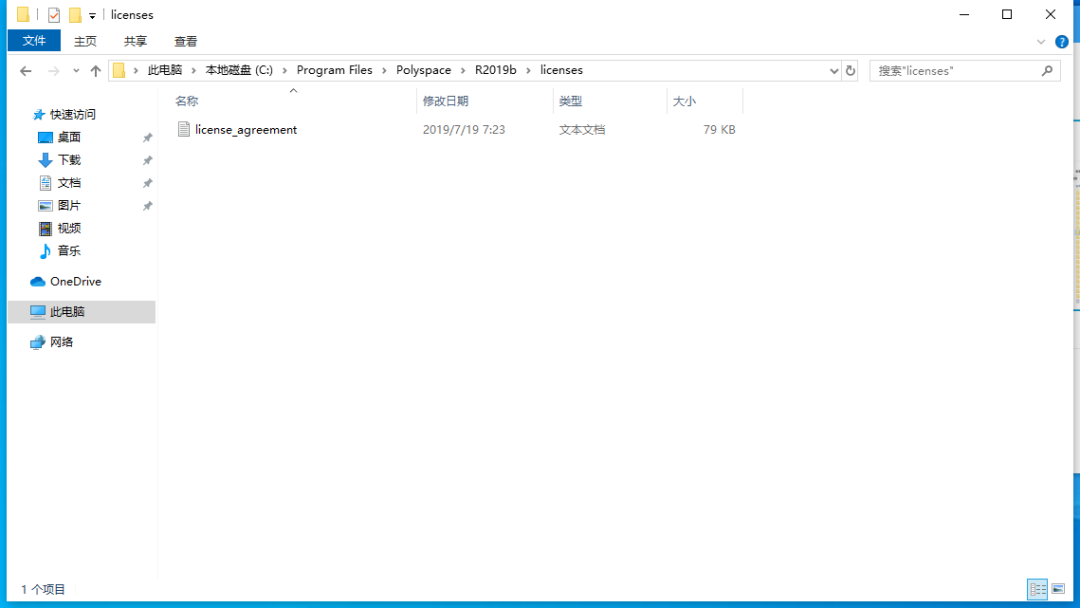
Task: Go up one folder level
Action: point(96,70)
